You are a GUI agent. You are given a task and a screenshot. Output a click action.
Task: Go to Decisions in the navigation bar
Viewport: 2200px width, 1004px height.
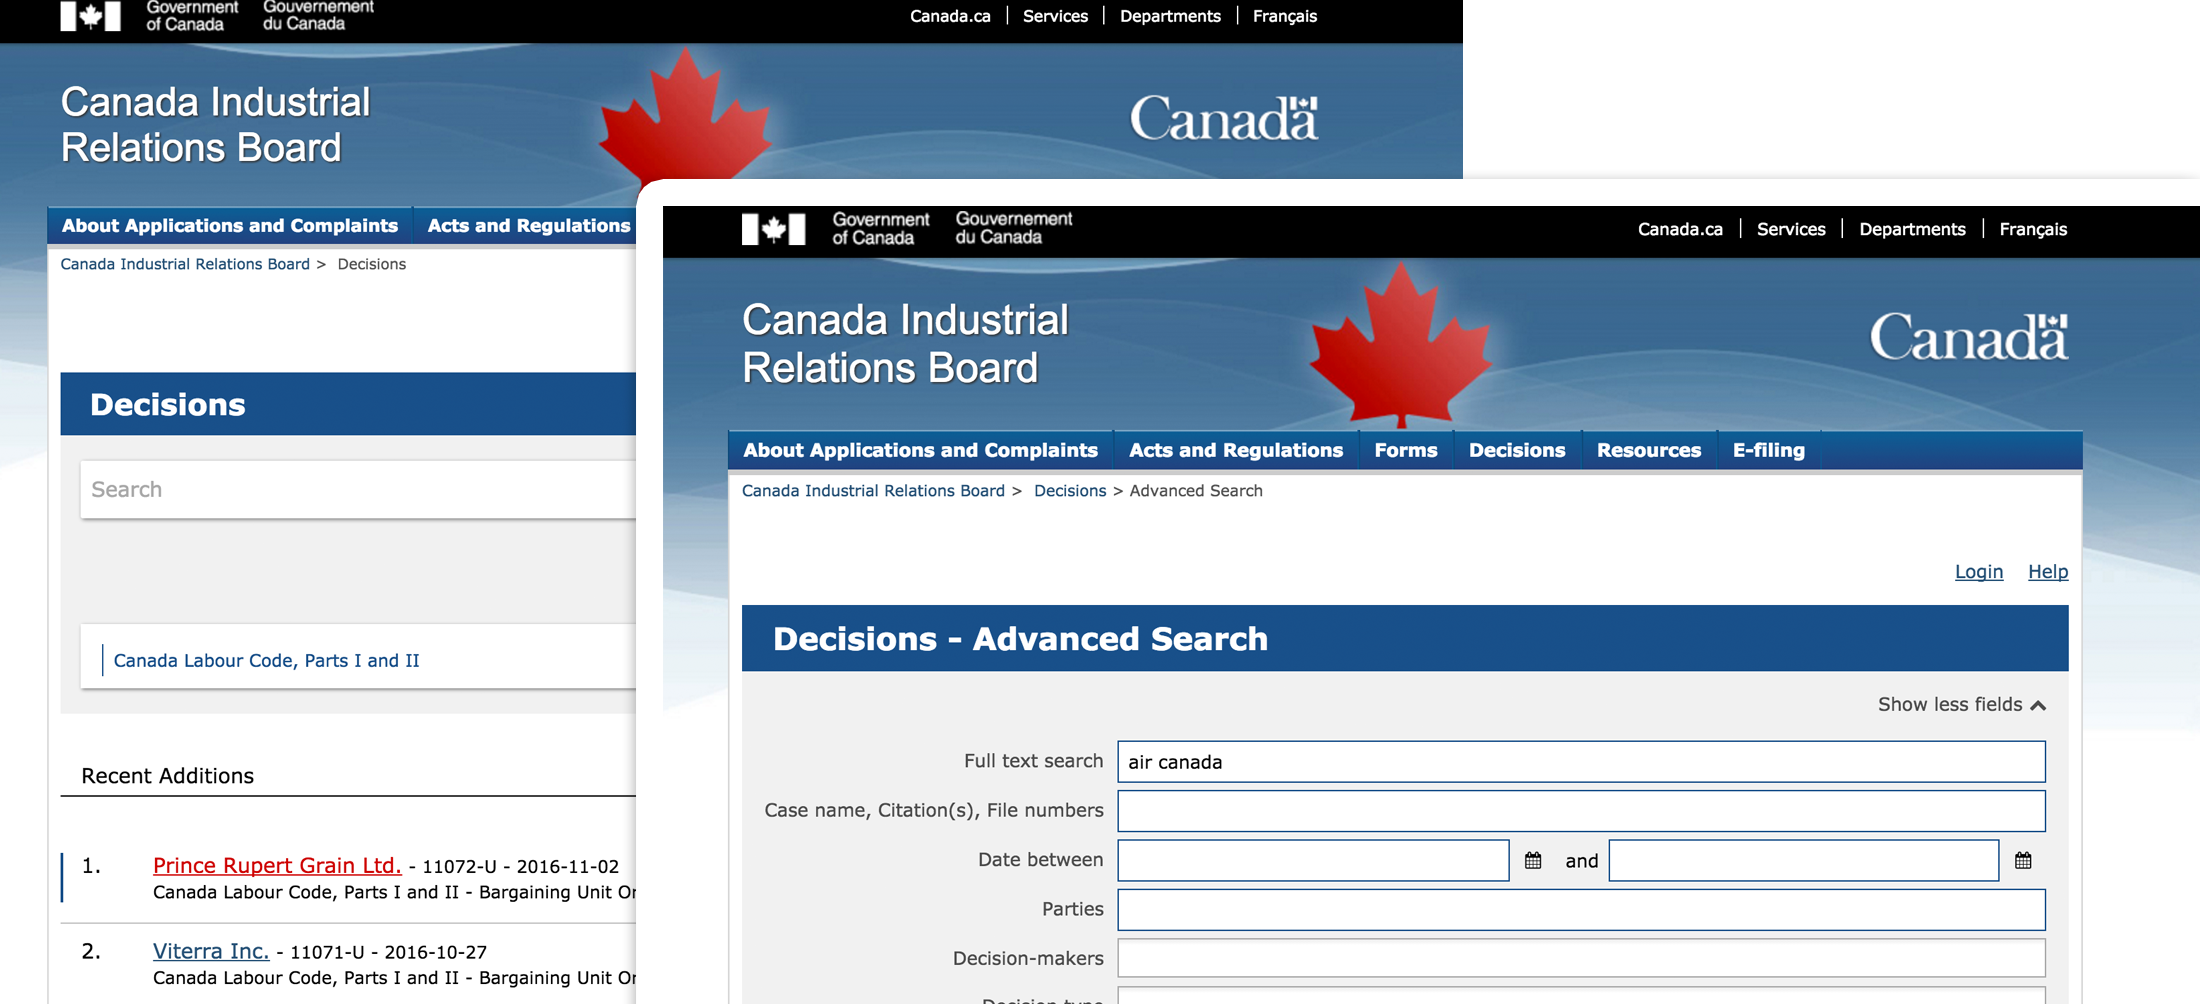pyautogui.click(x=1516, y=450)
